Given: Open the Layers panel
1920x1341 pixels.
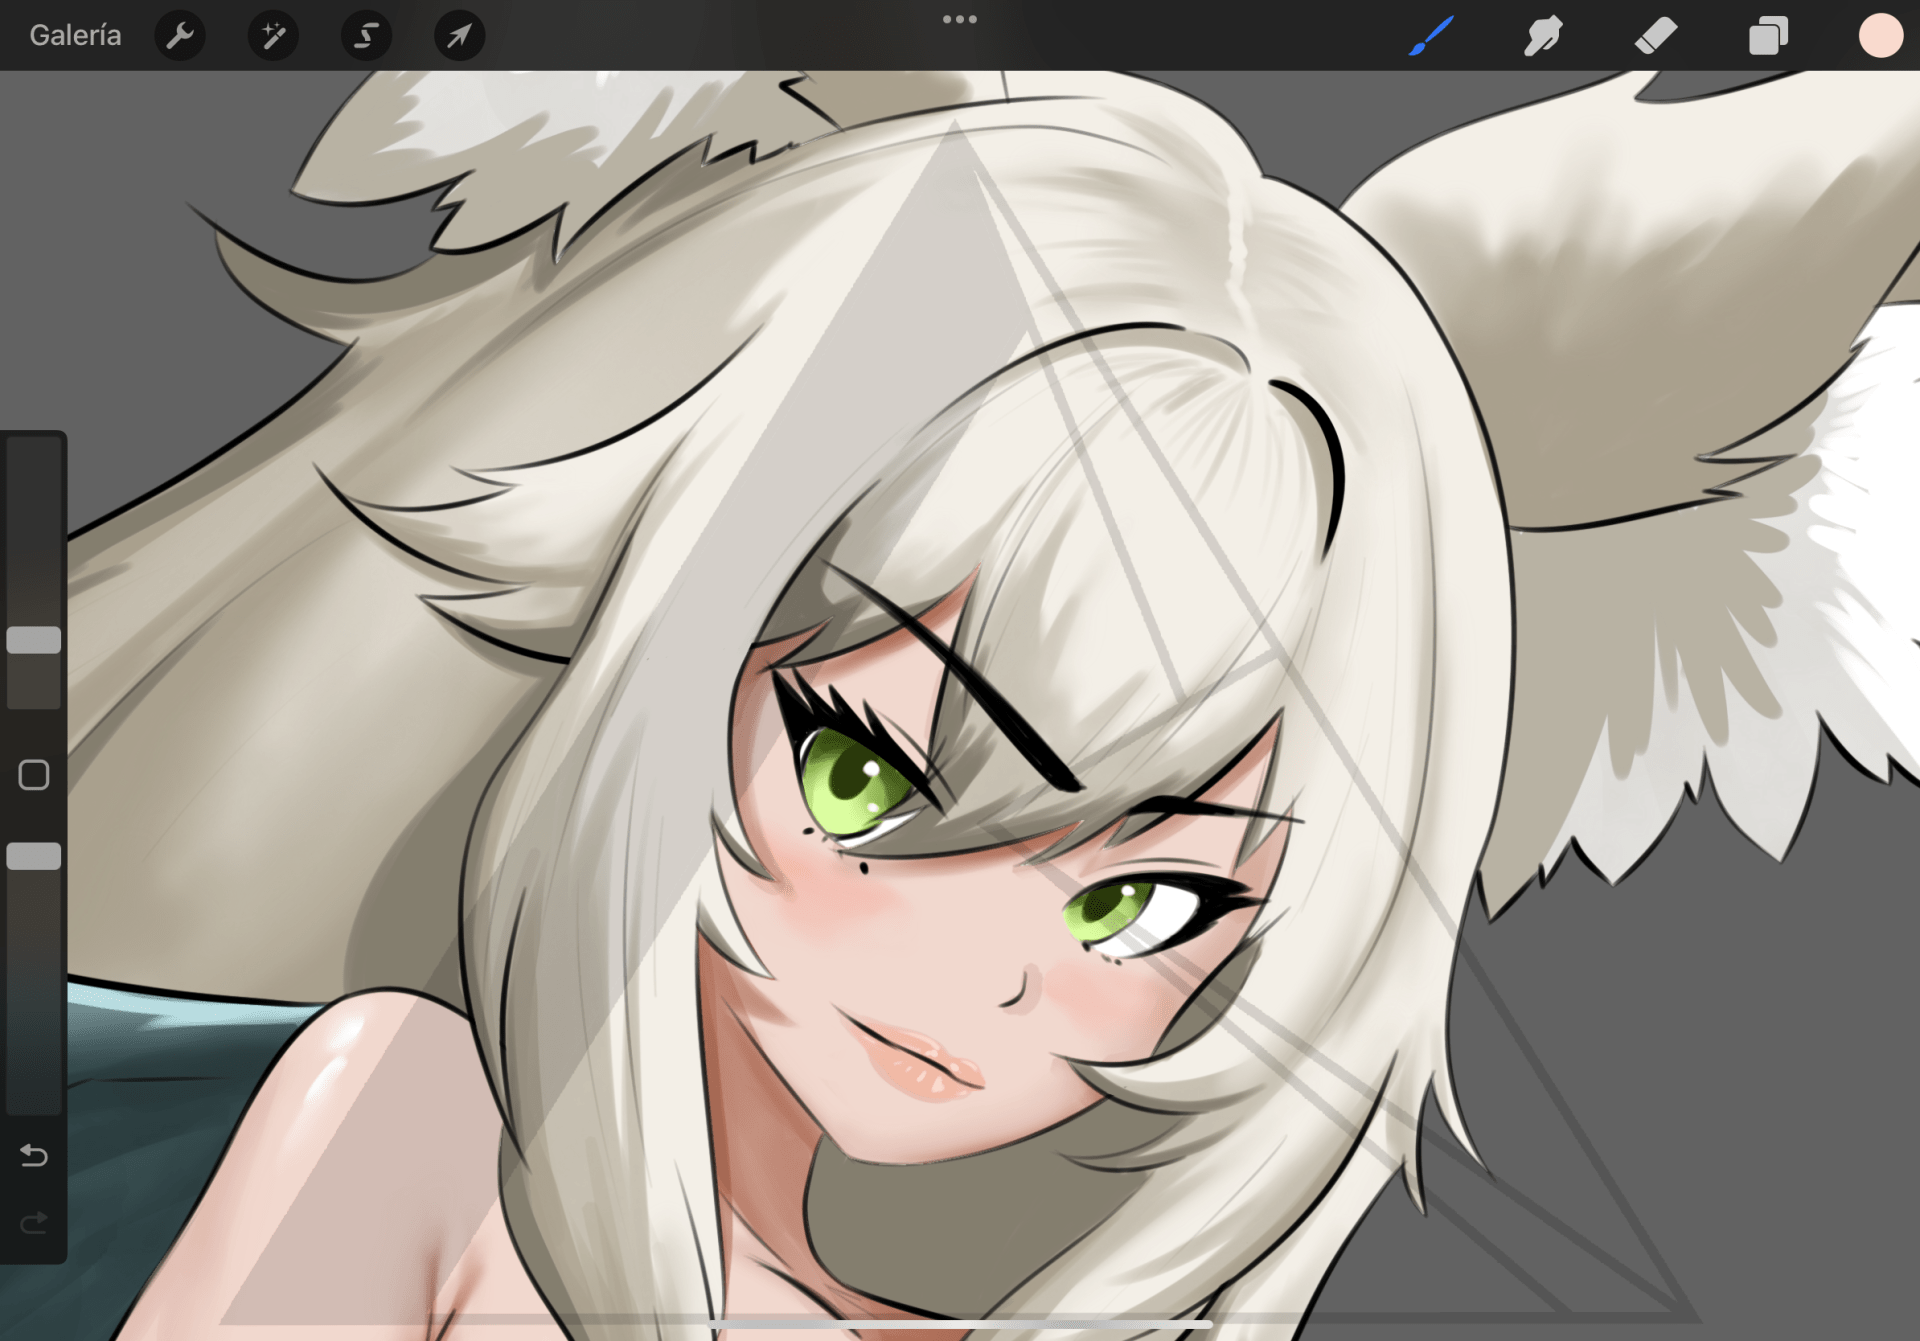Looking at the screenshot, I should [x=1768, y=36].
